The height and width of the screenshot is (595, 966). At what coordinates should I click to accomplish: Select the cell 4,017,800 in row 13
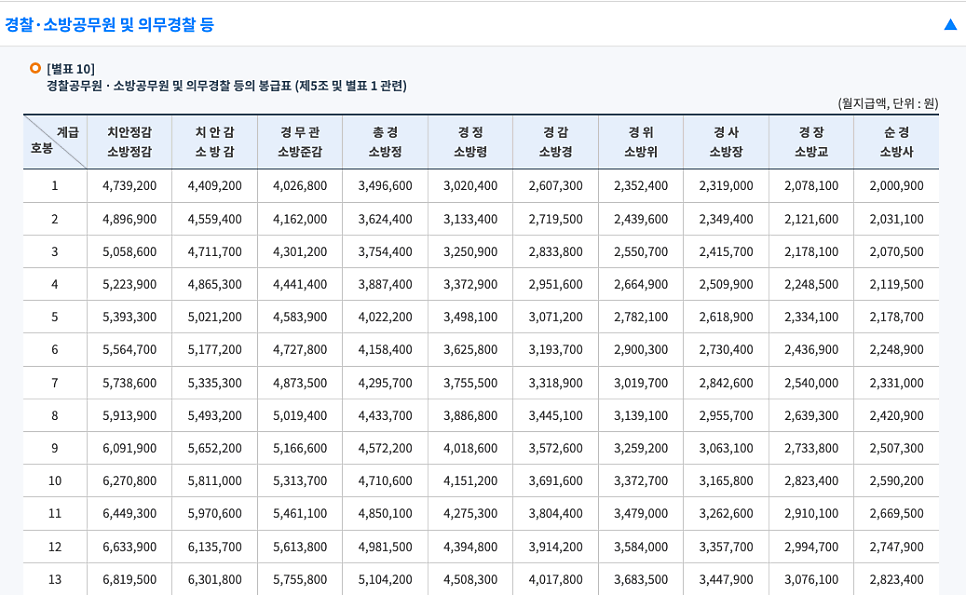556,579
